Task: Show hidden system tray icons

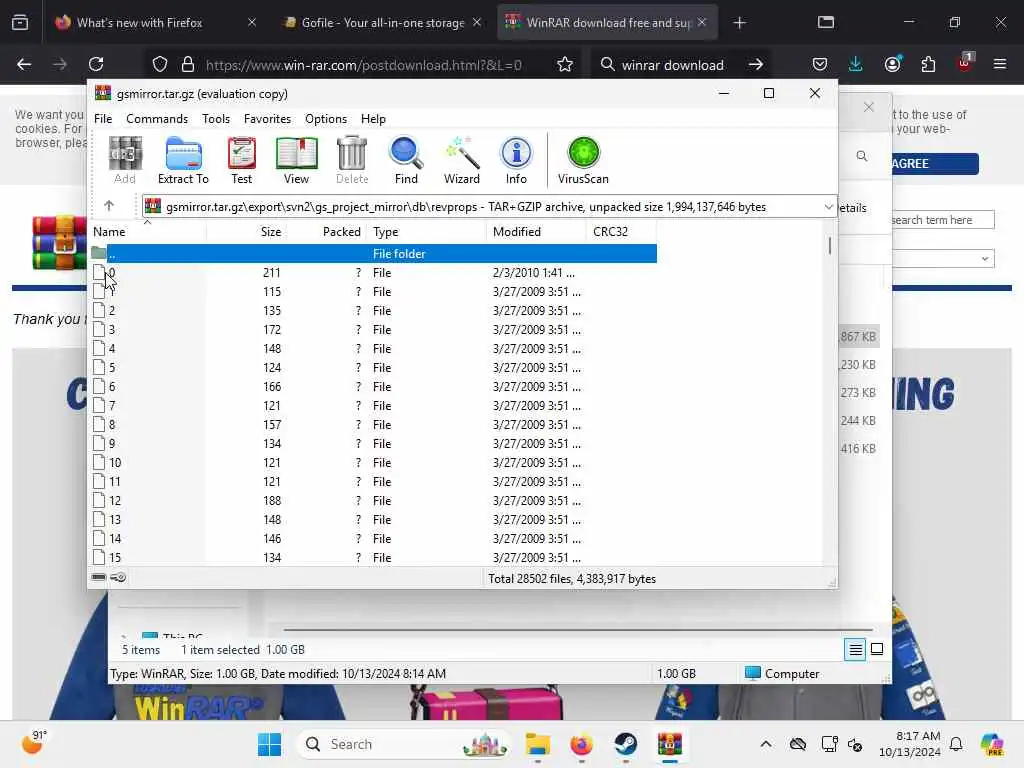Action: point(766,744)
